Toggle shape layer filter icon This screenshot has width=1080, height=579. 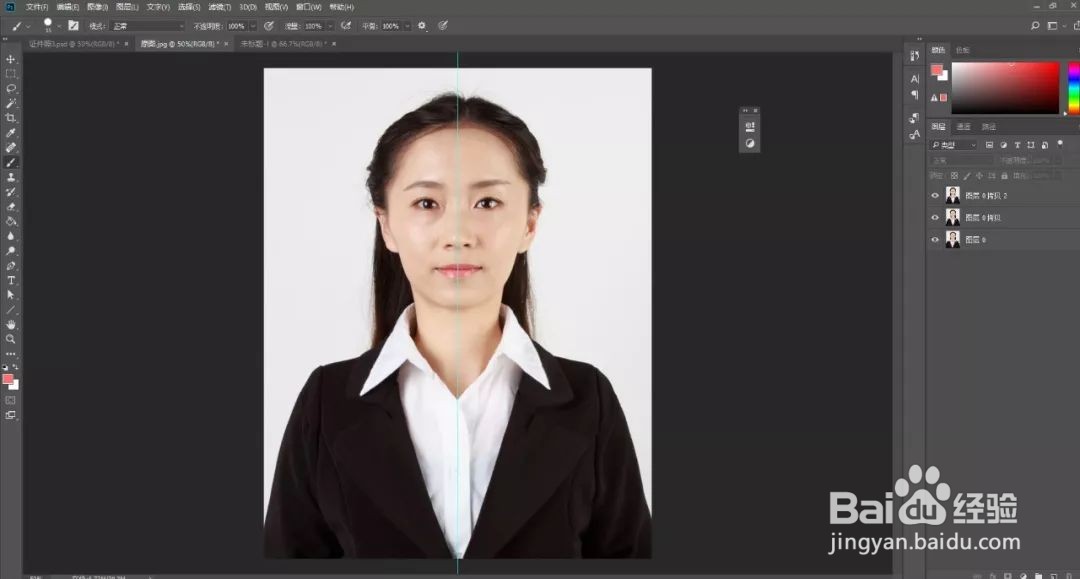pos(1030,145)
